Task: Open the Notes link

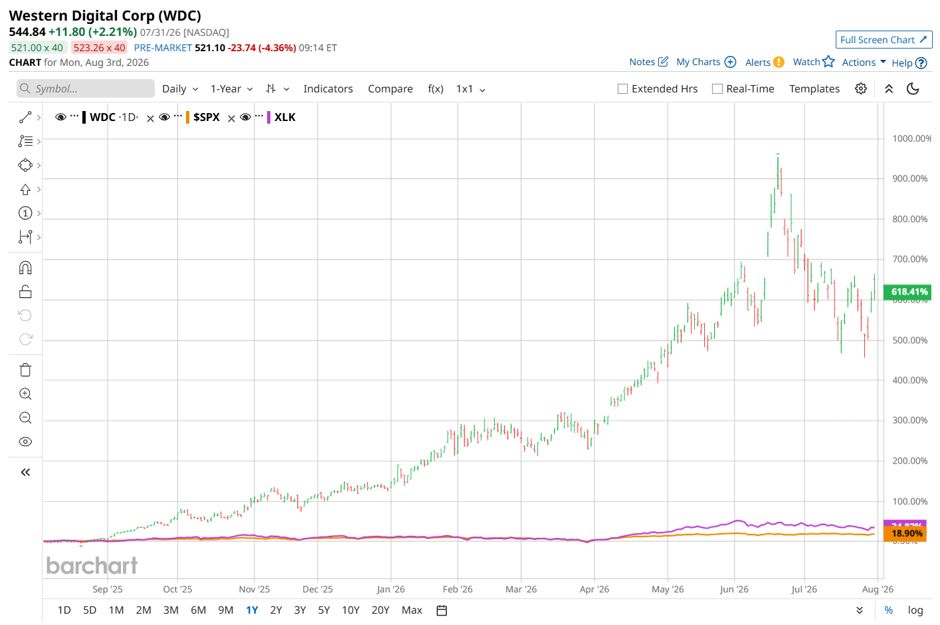Action: (642, 62)
